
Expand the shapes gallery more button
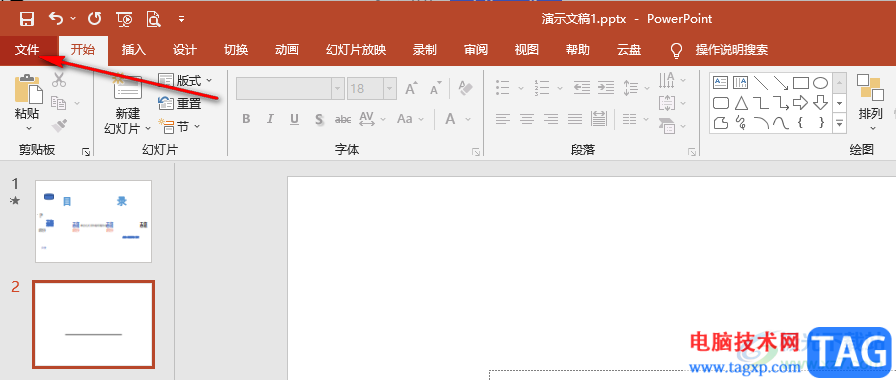tap(839, 122)
